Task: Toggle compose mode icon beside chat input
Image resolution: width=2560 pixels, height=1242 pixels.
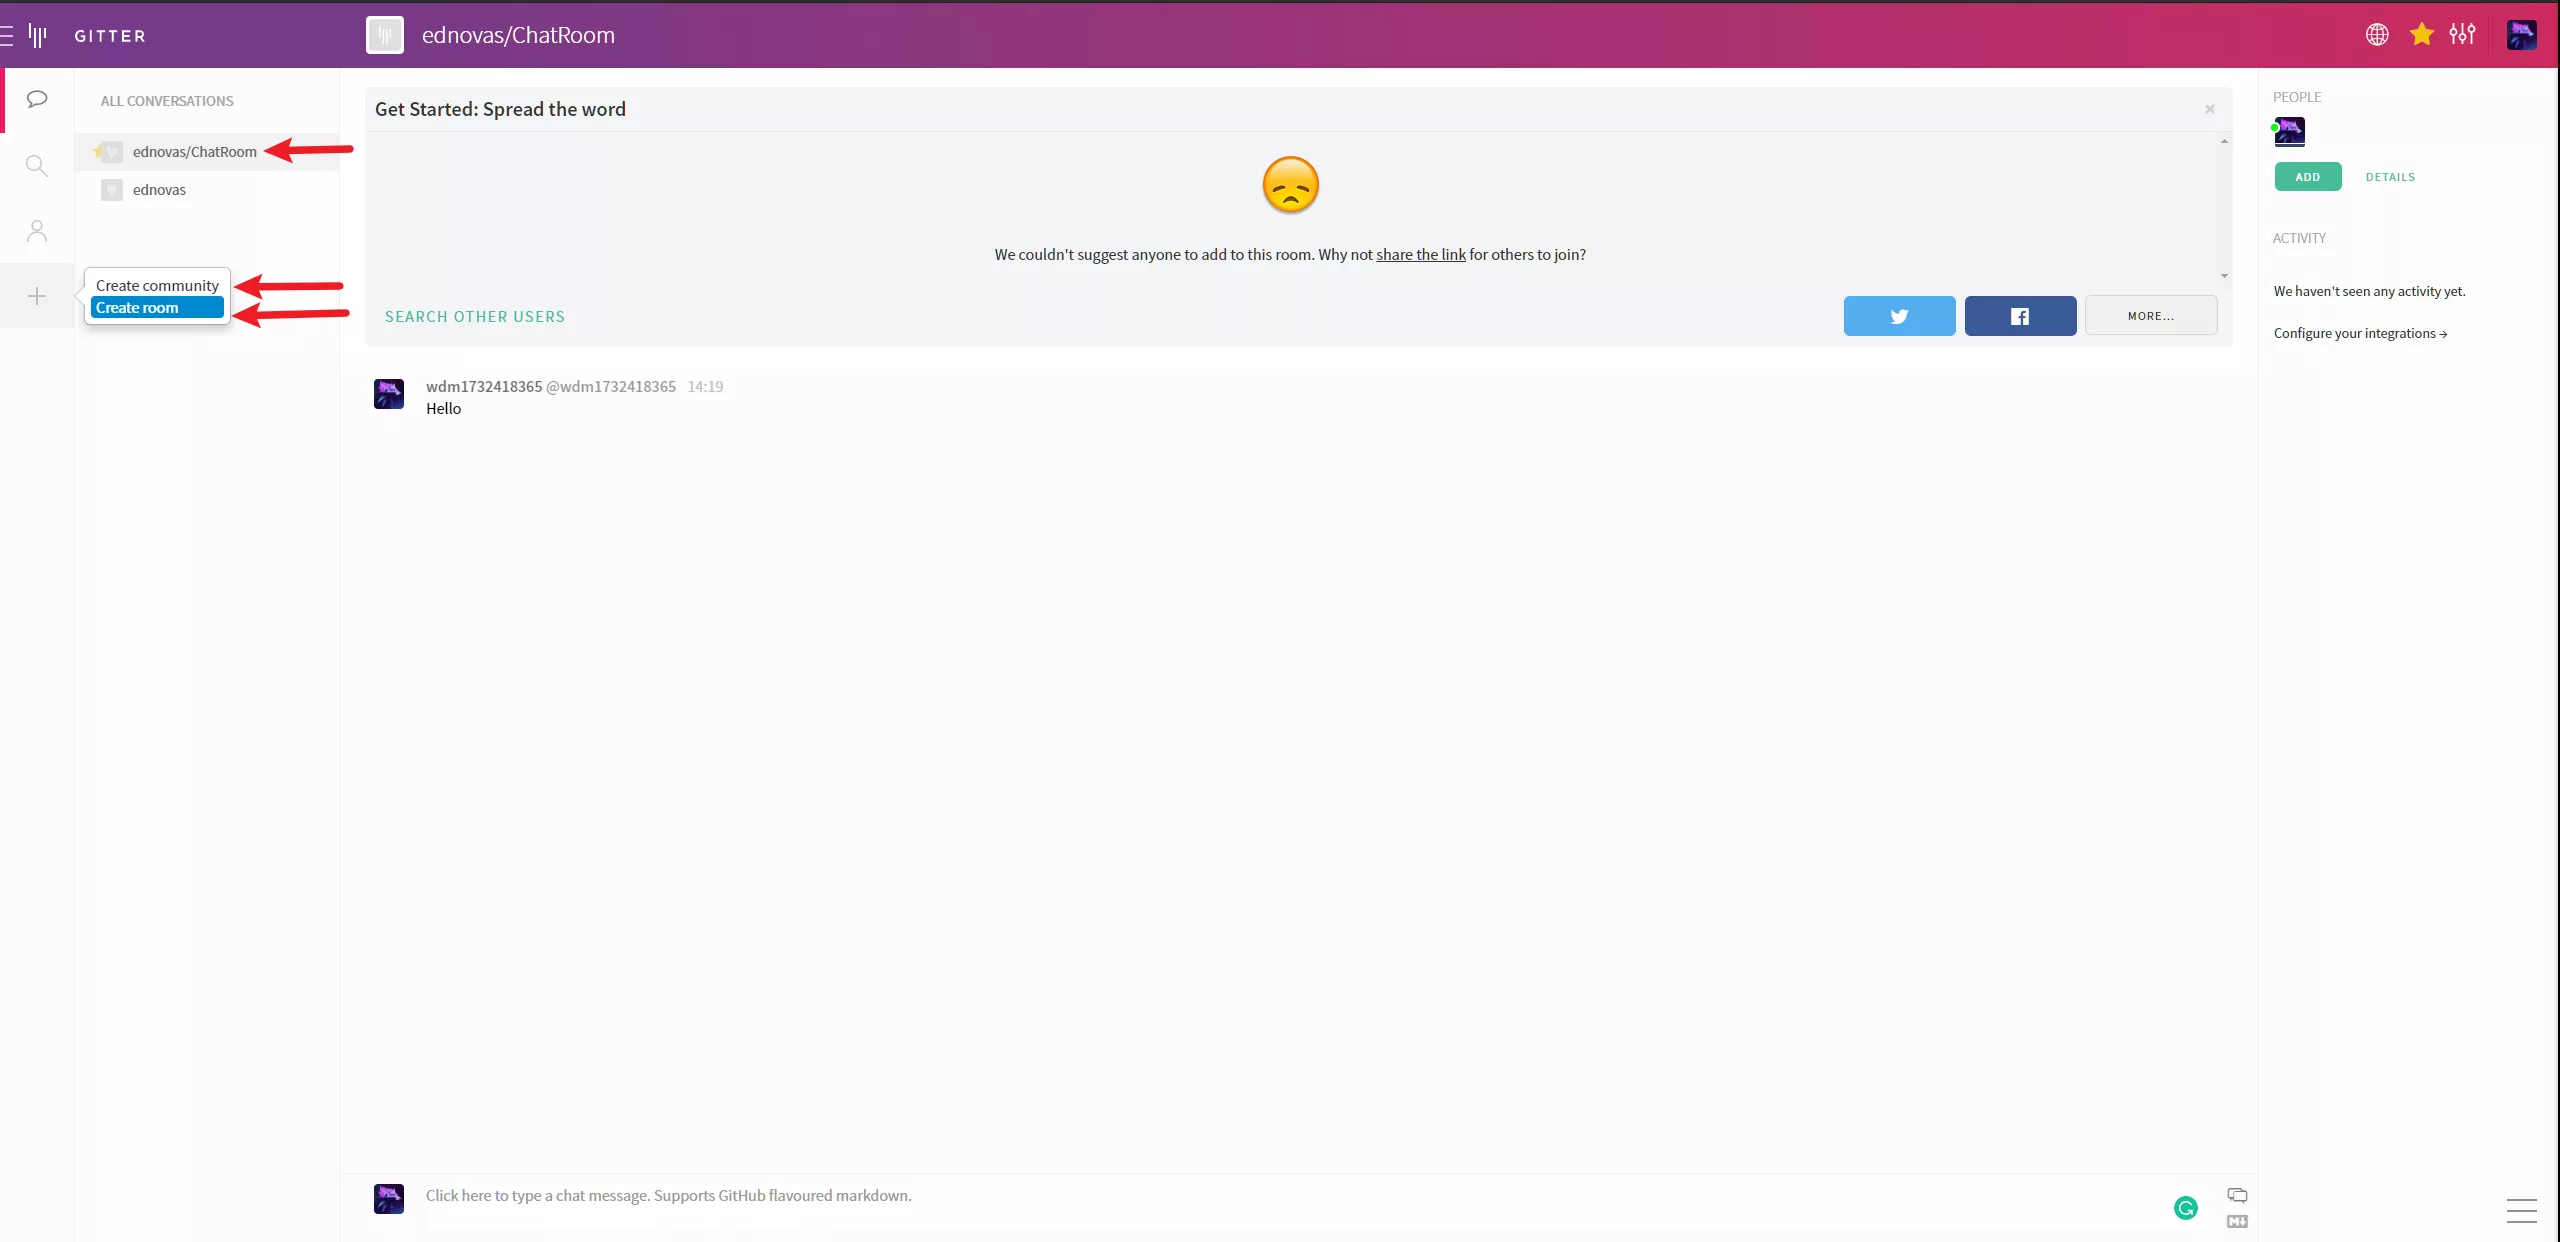Action: coord(2237,1195)
